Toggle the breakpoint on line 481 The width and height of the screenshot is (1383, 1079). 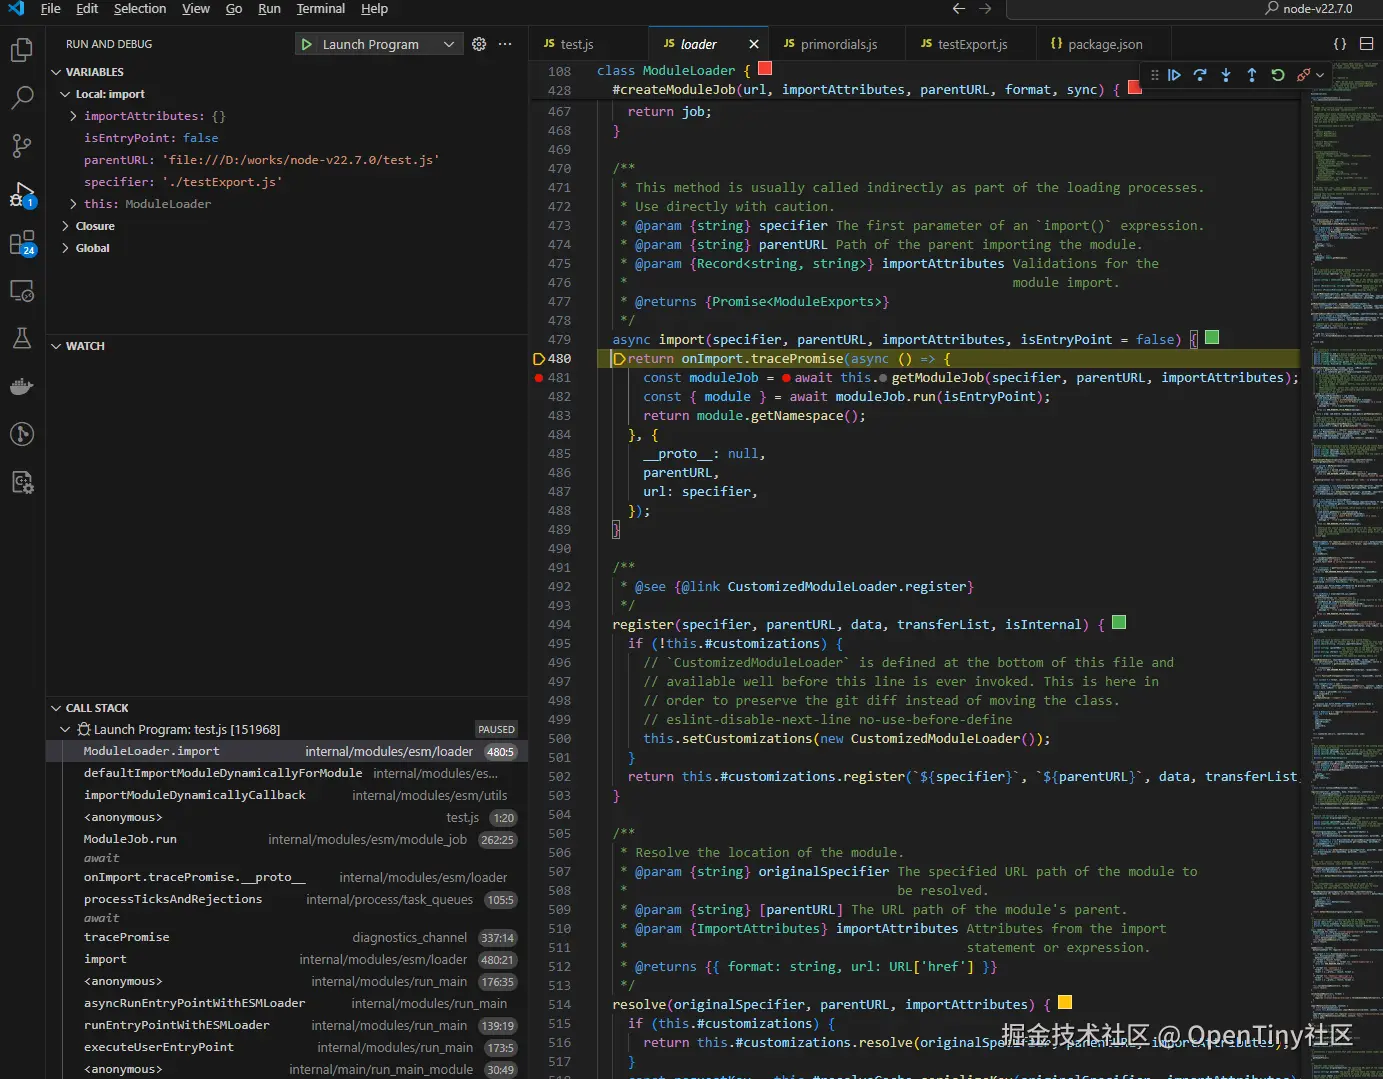click(x=539, y=378)
